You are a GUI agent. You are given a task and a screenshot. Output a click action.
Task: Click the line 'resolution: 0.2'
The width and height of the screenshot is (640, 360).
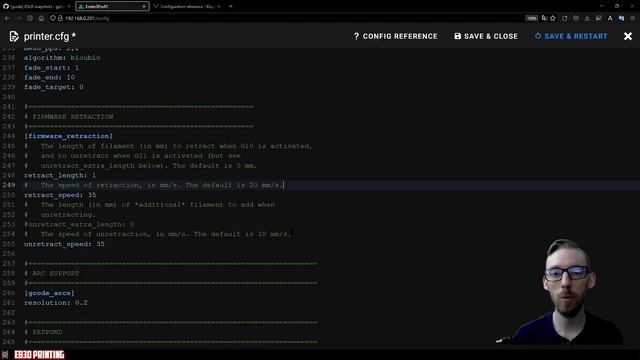point(56,303)
